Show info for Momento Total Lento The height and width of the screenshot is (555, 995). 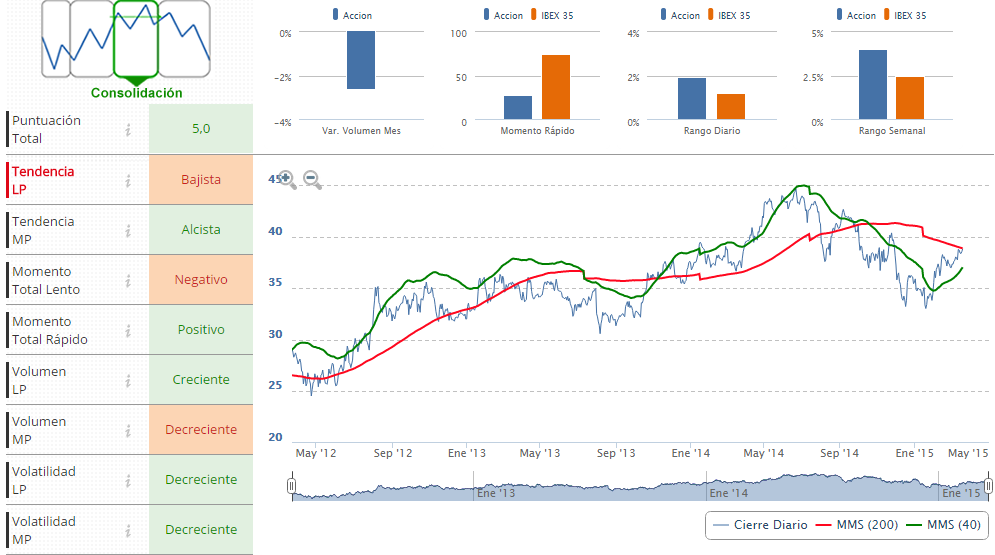click(x=128, y=280)
